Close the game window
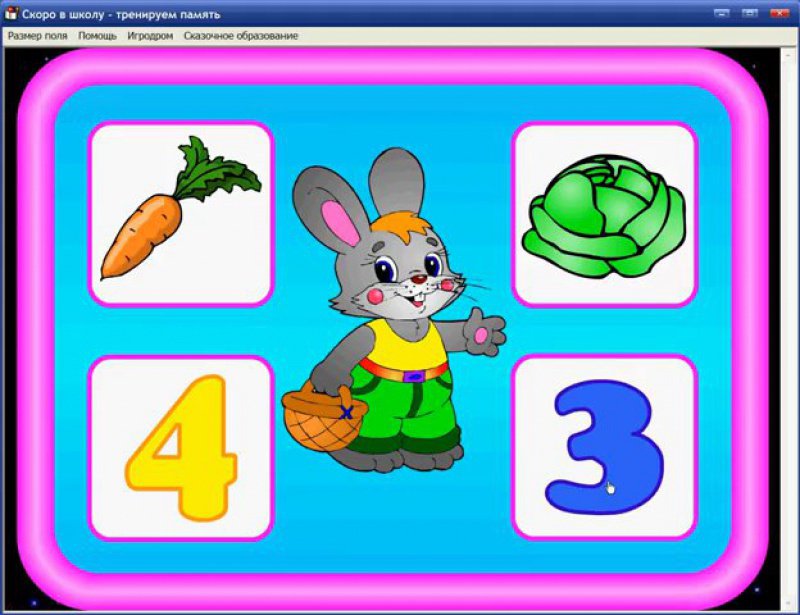Image resolution: width=800 pixels, height=615 pixels. click(x=779, y=13)
